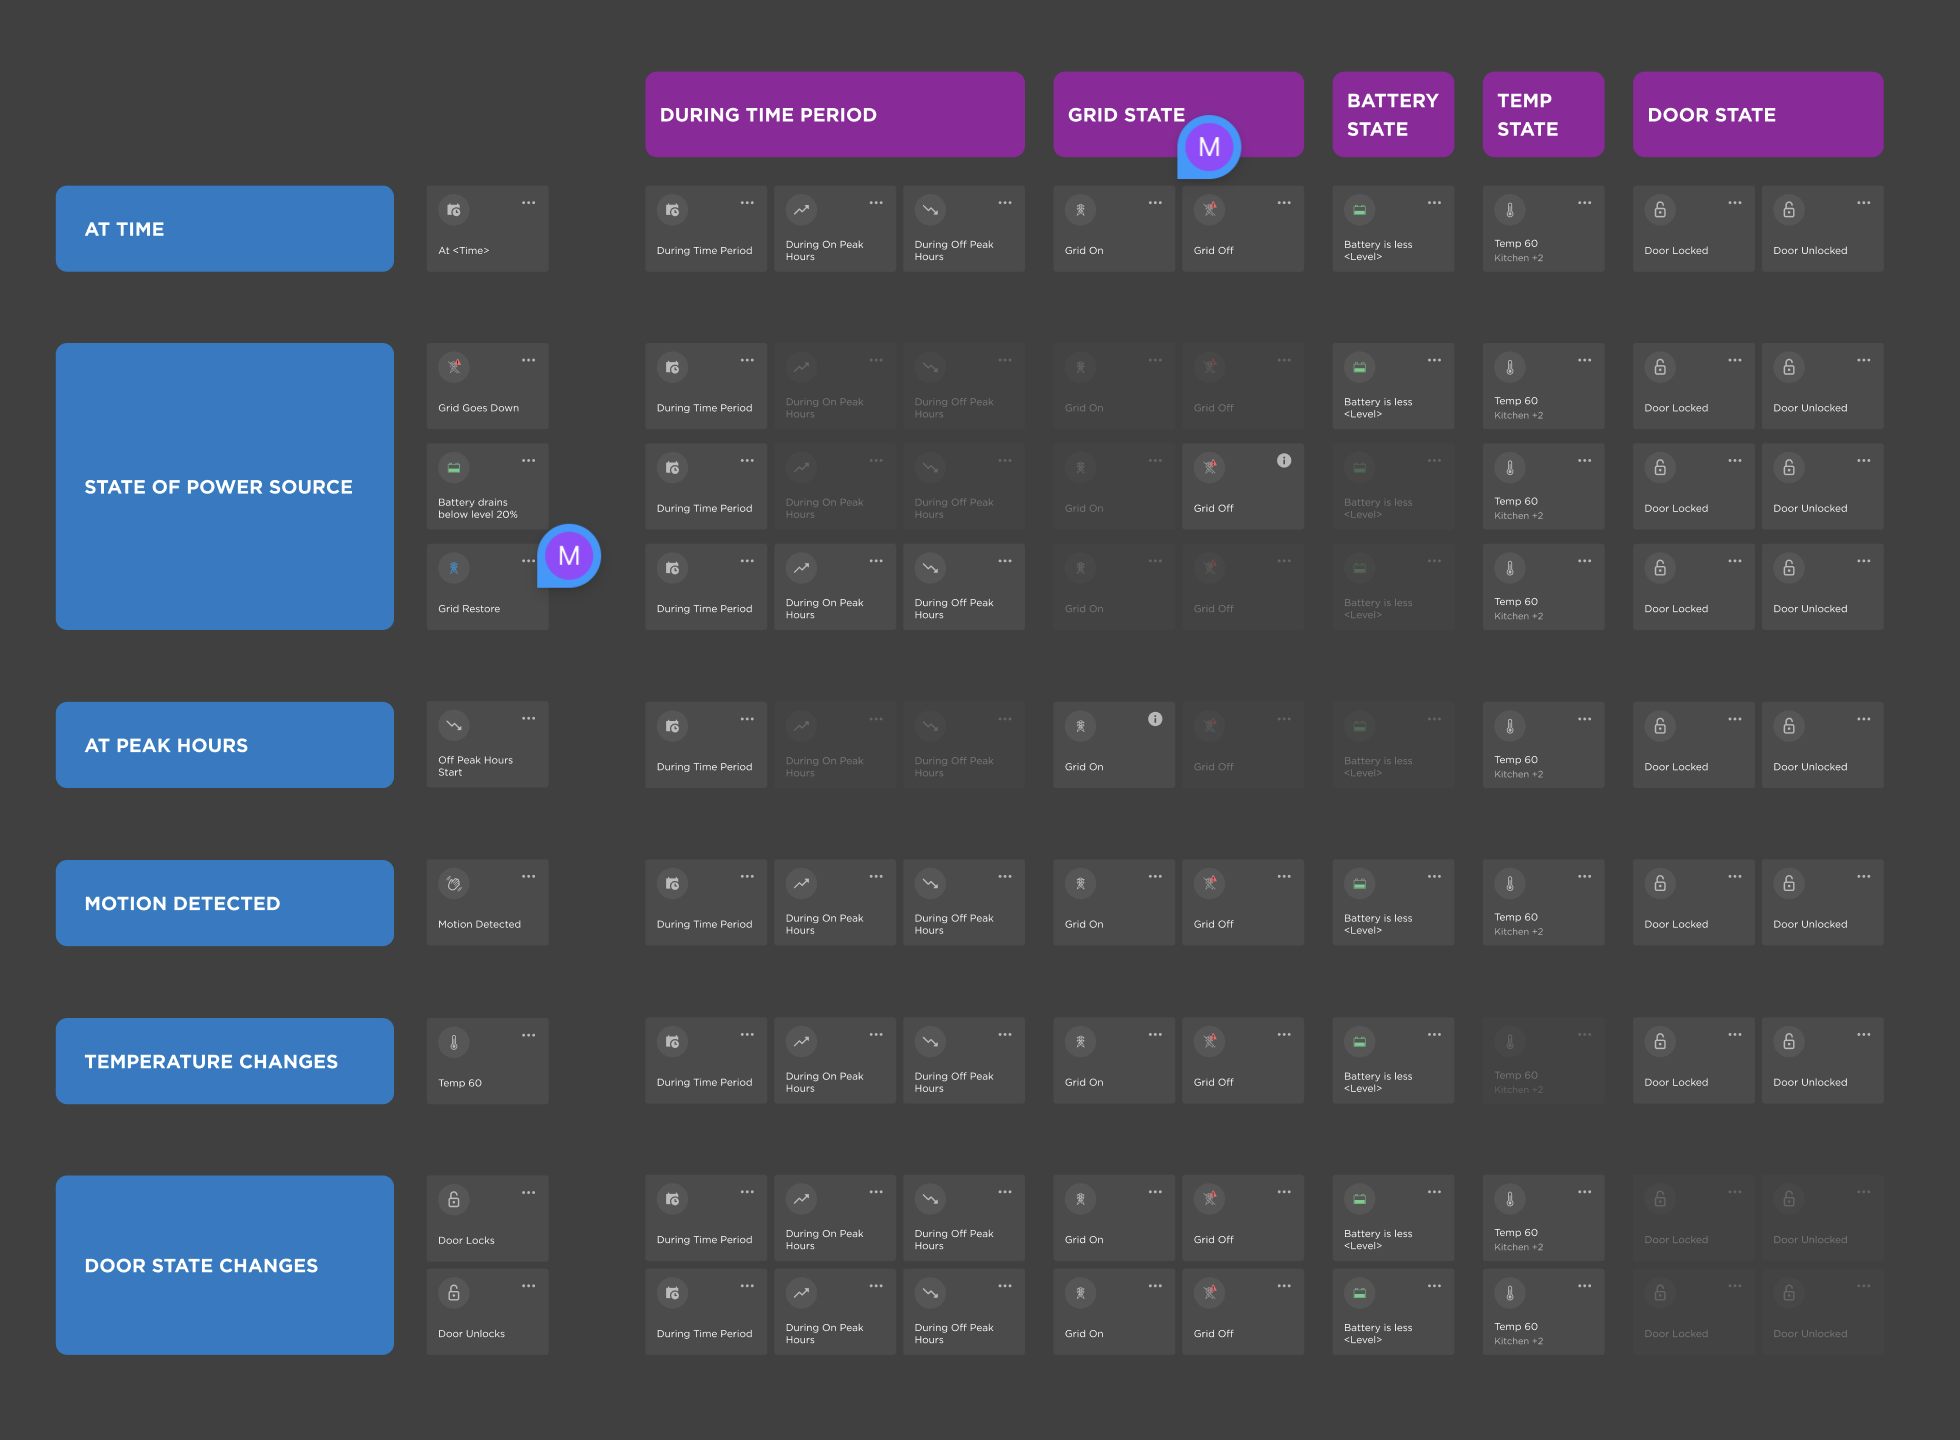
Task: Click the M avatar beside Grid Restore card
Action: pos(569,556)
